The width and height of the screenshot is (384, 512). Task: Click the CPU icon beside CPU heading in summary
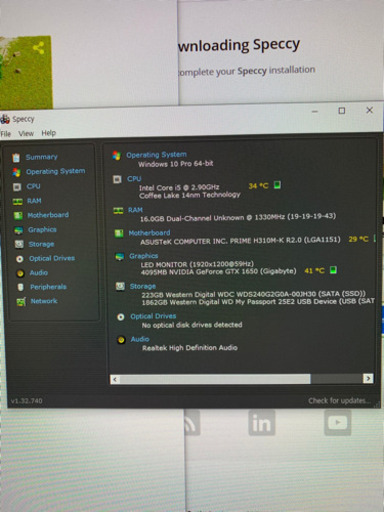click(117, 179)
